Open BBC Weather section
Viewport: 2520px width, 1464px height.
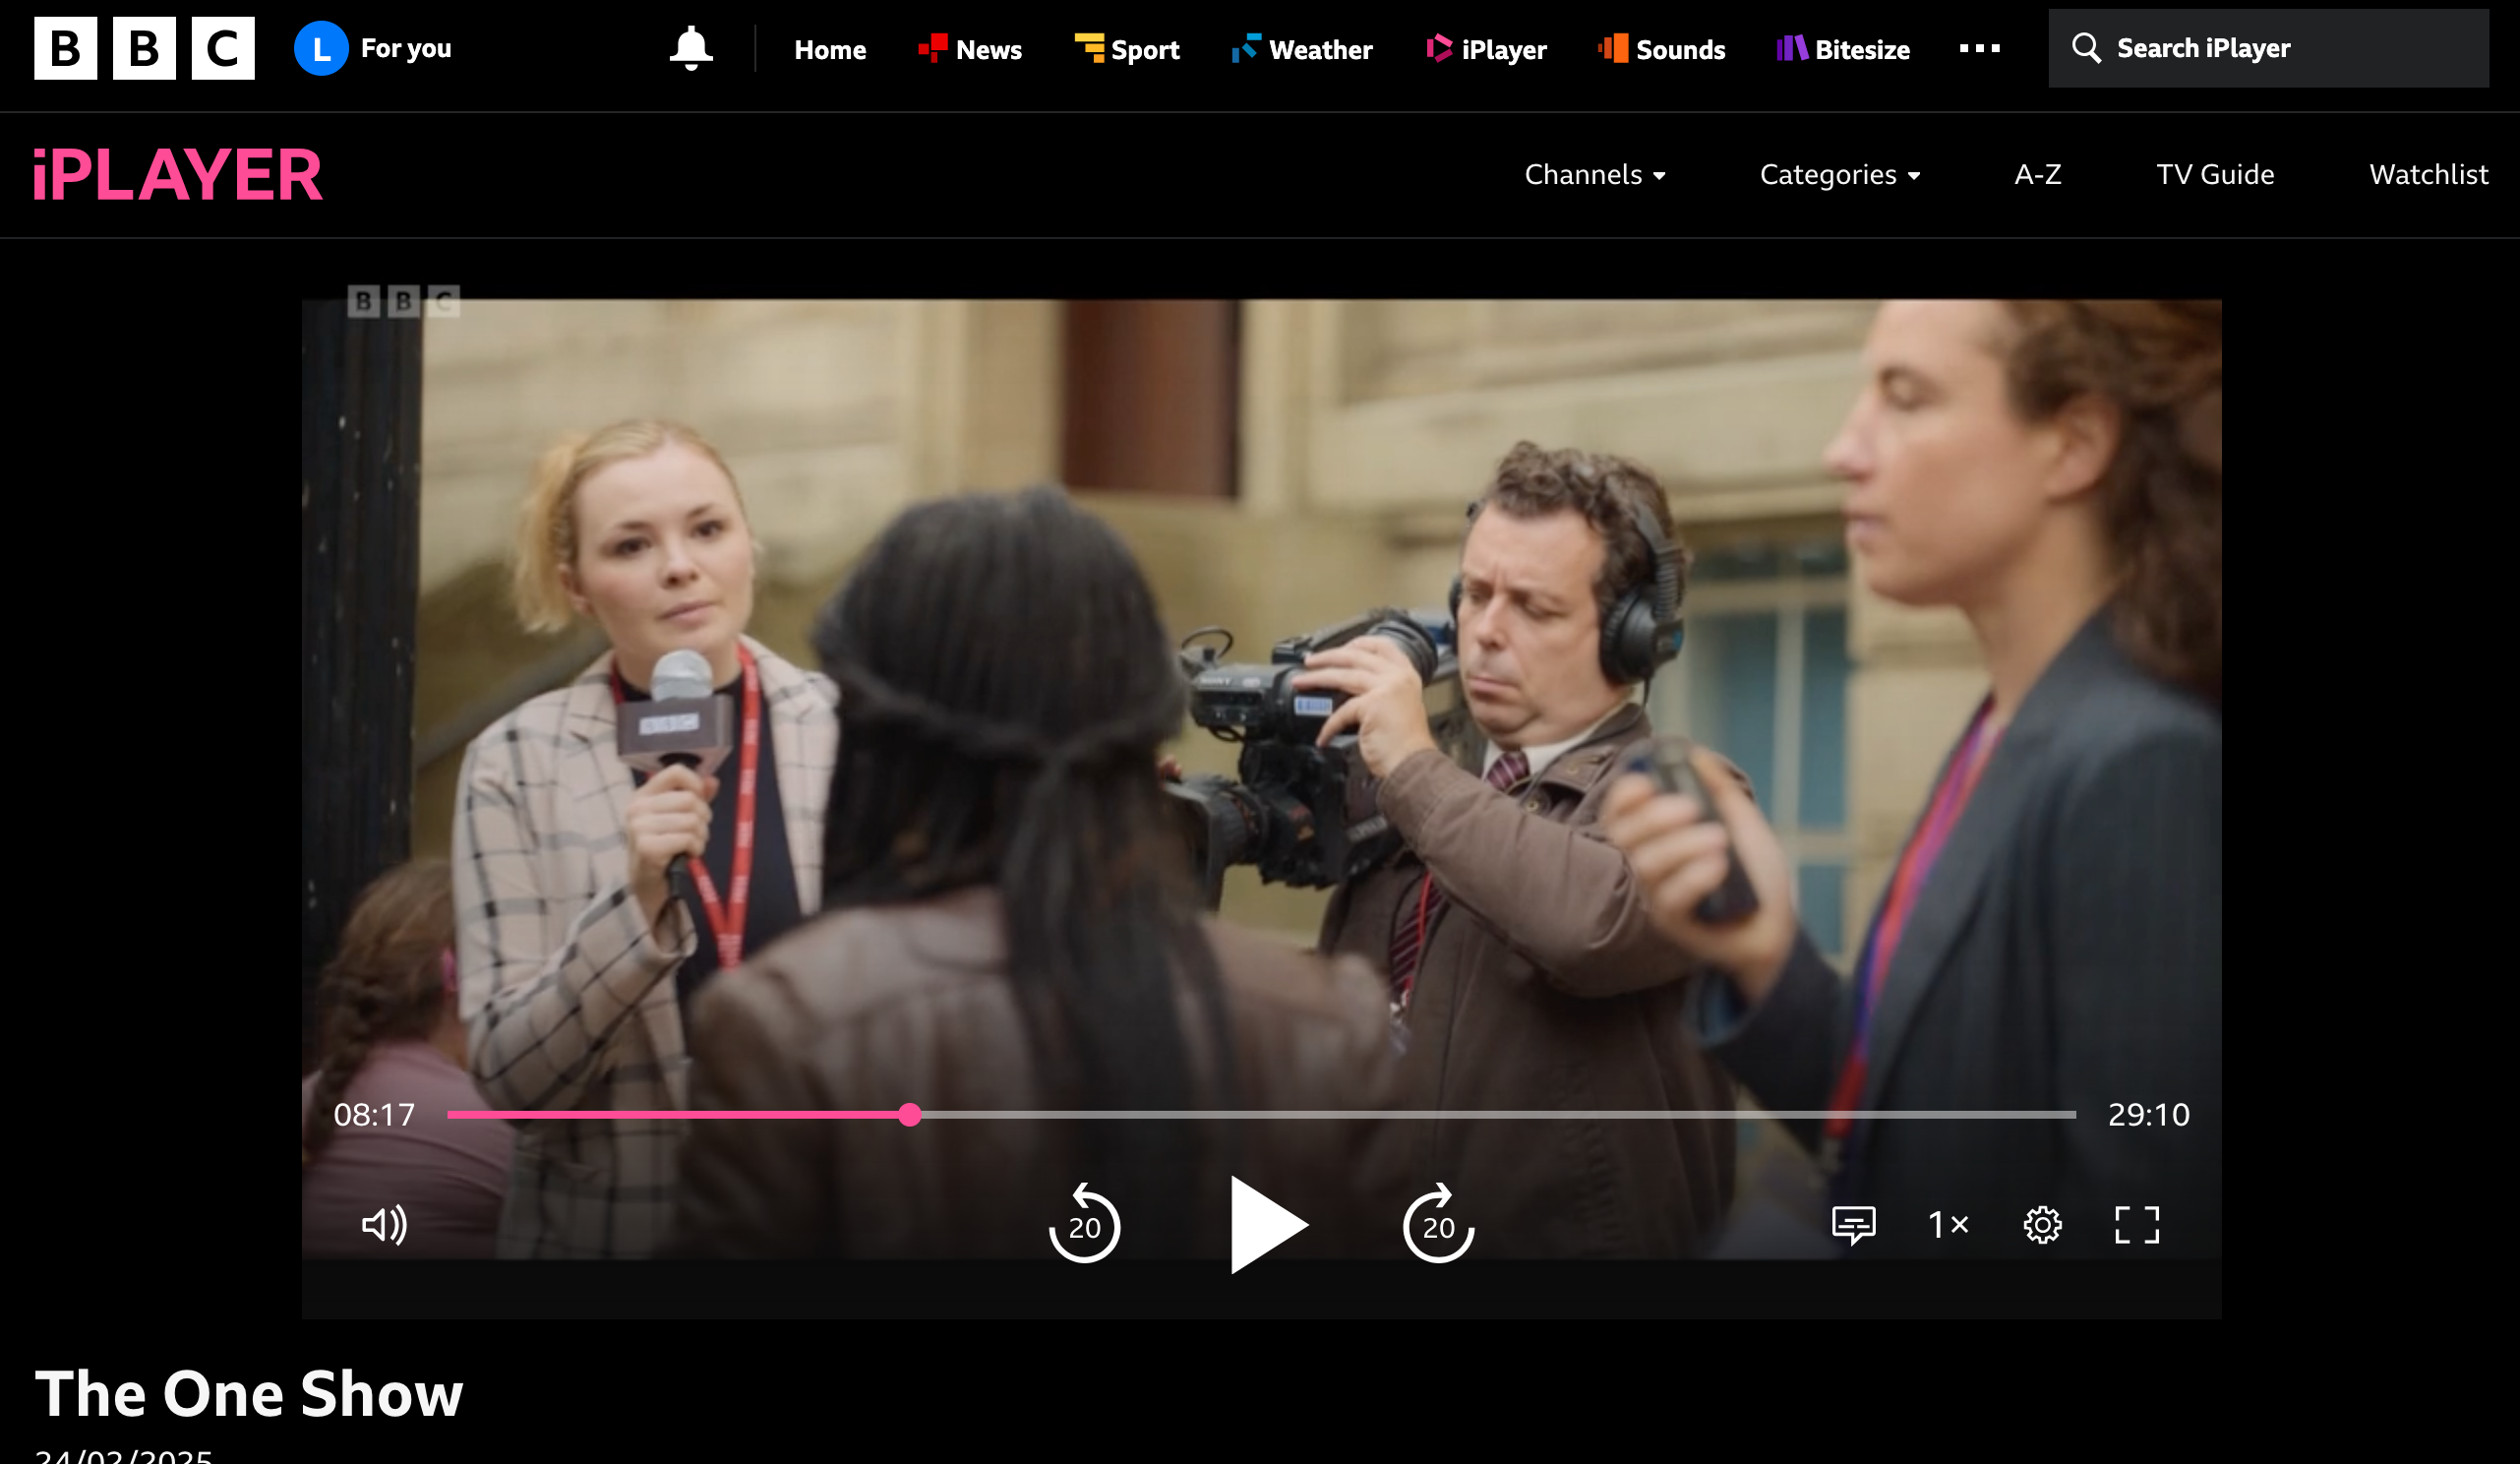(1302, 49)
